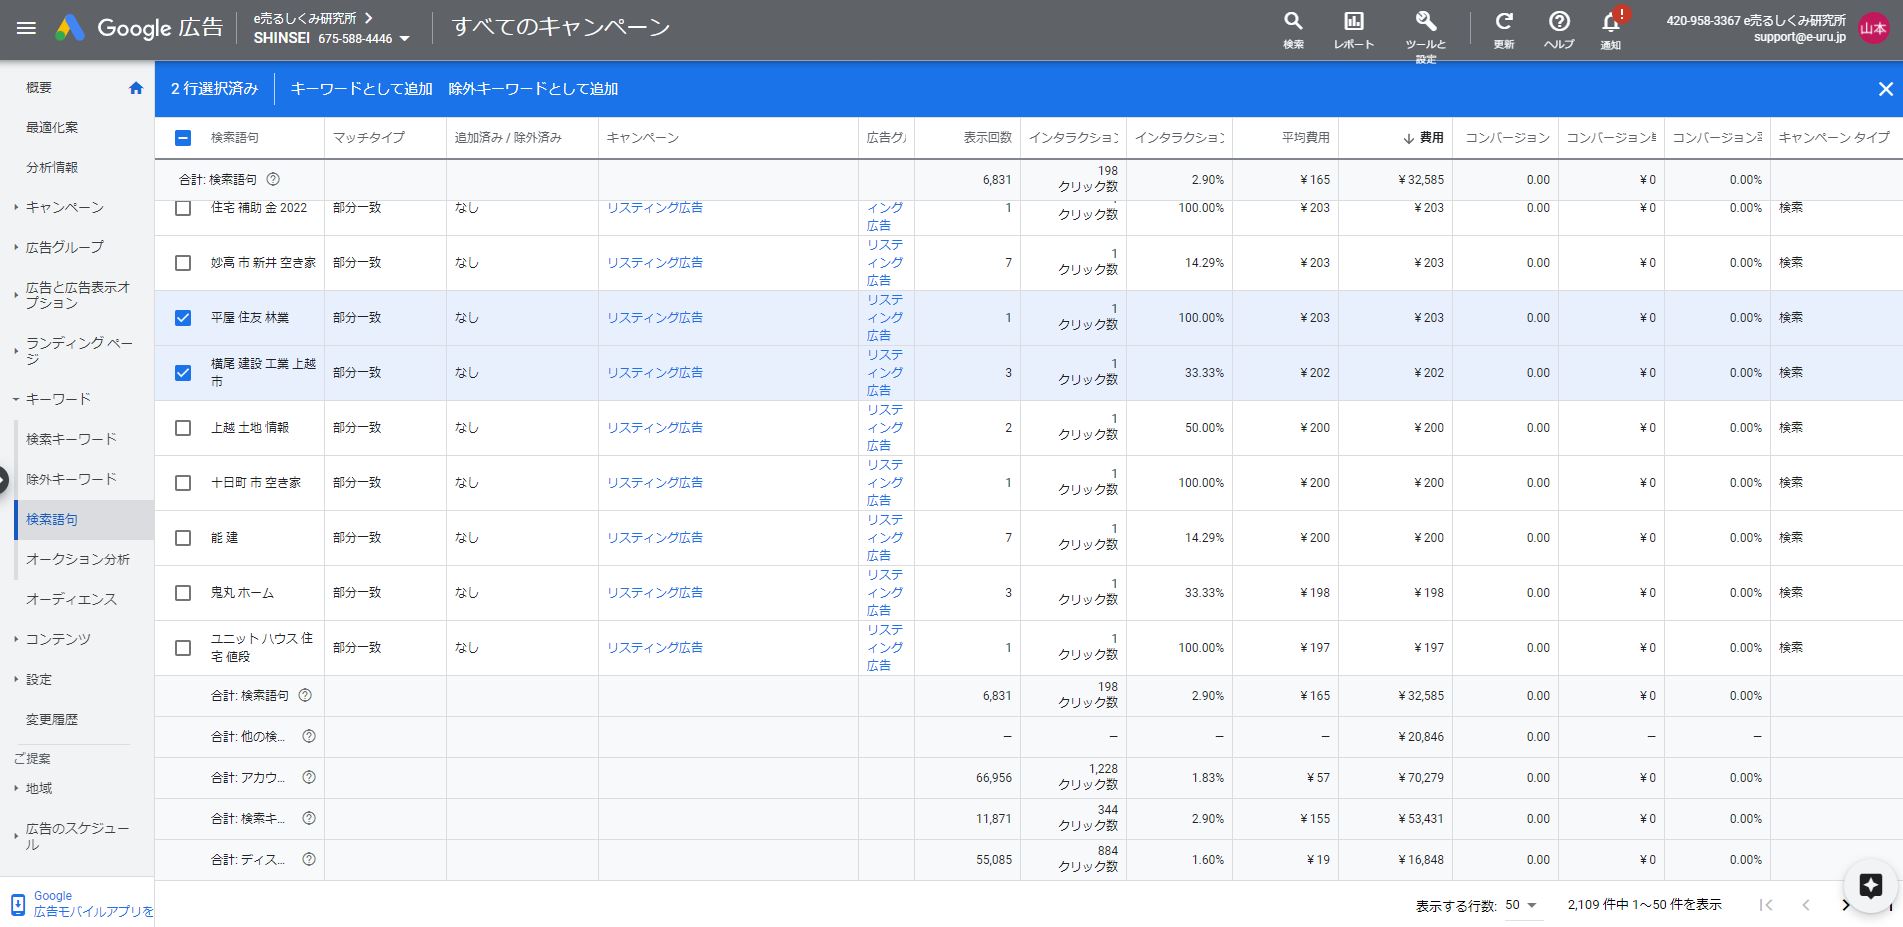The height and width of the screenshot is (927, 1903).
Task: Expand the 広告のスケジュール section
Action: pyautogui.click(x=16, y=836)
